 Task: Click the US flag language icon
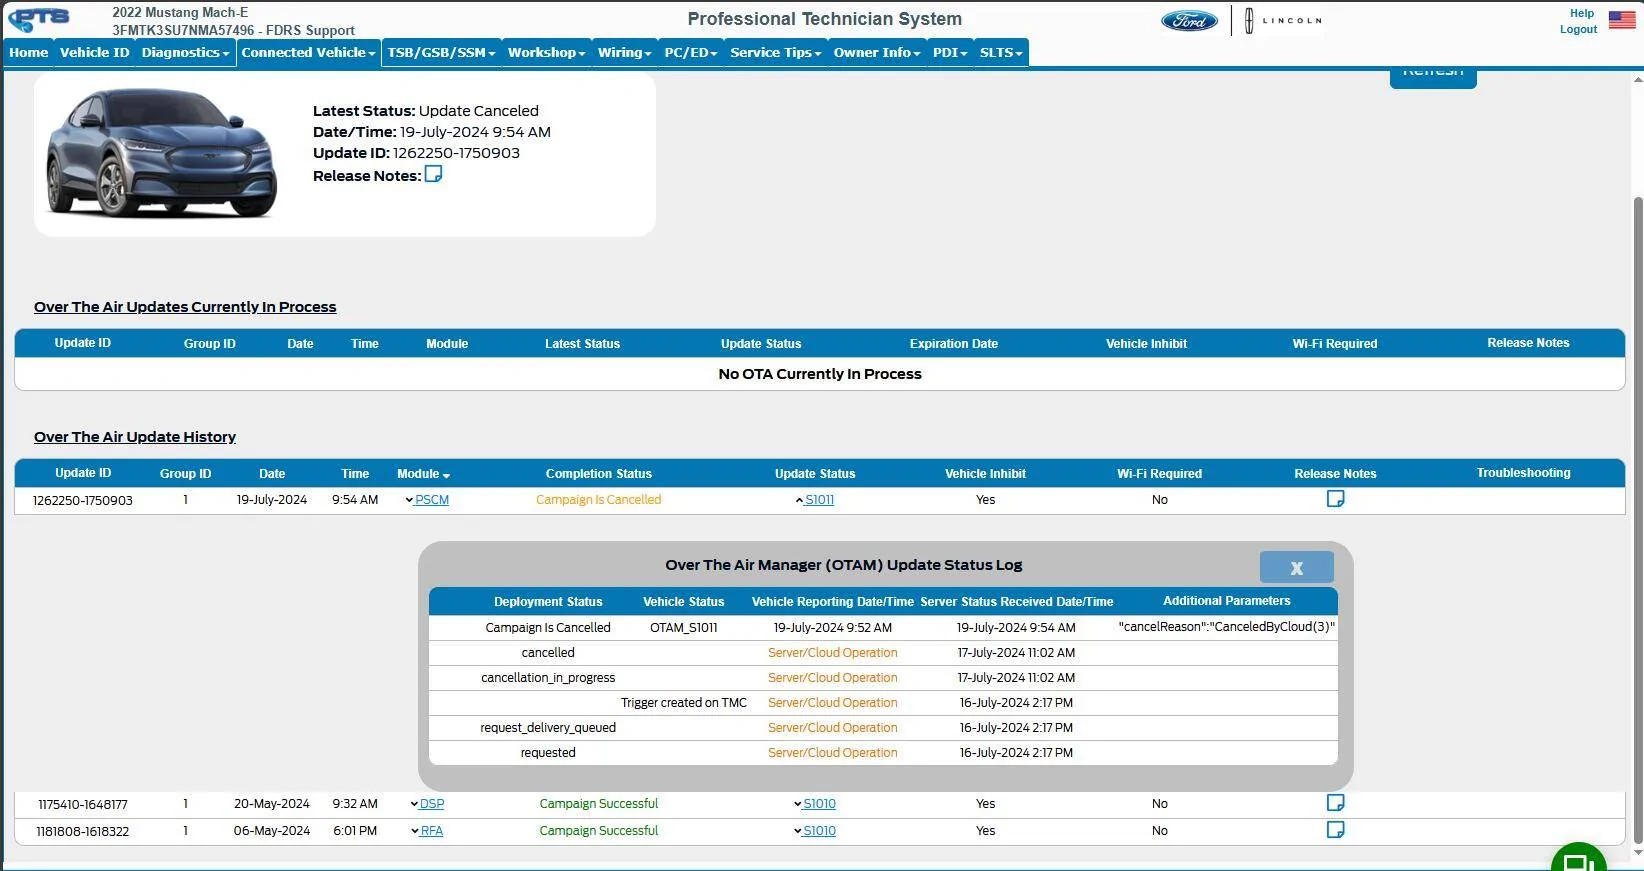pos(1622,20)
